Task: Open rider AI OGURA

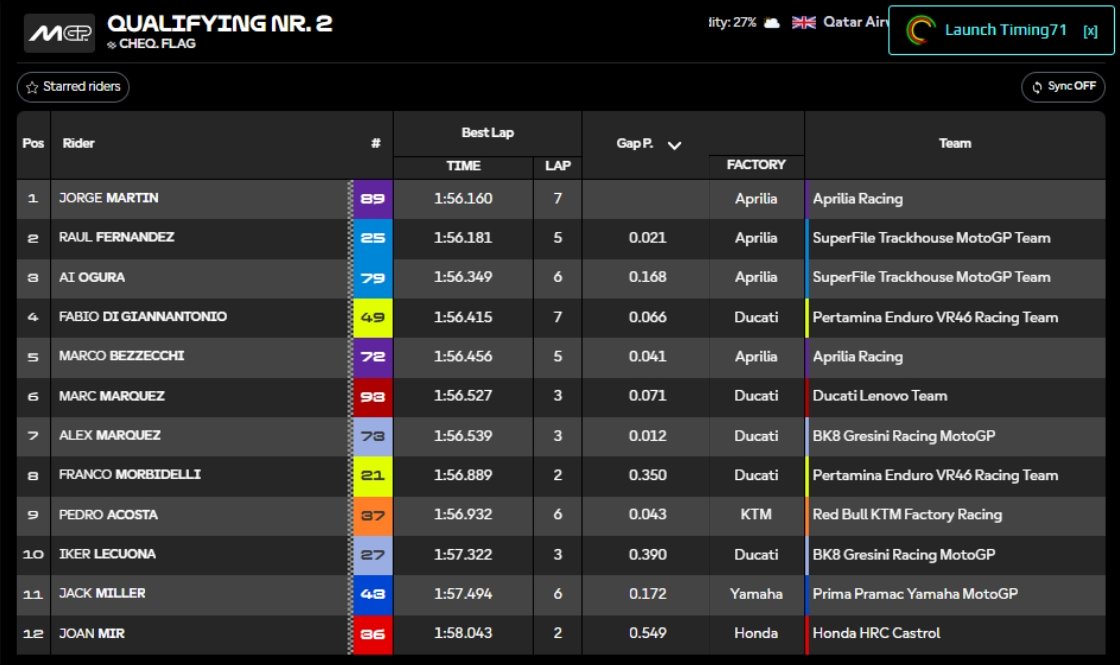Action: [x=91, y=277]
